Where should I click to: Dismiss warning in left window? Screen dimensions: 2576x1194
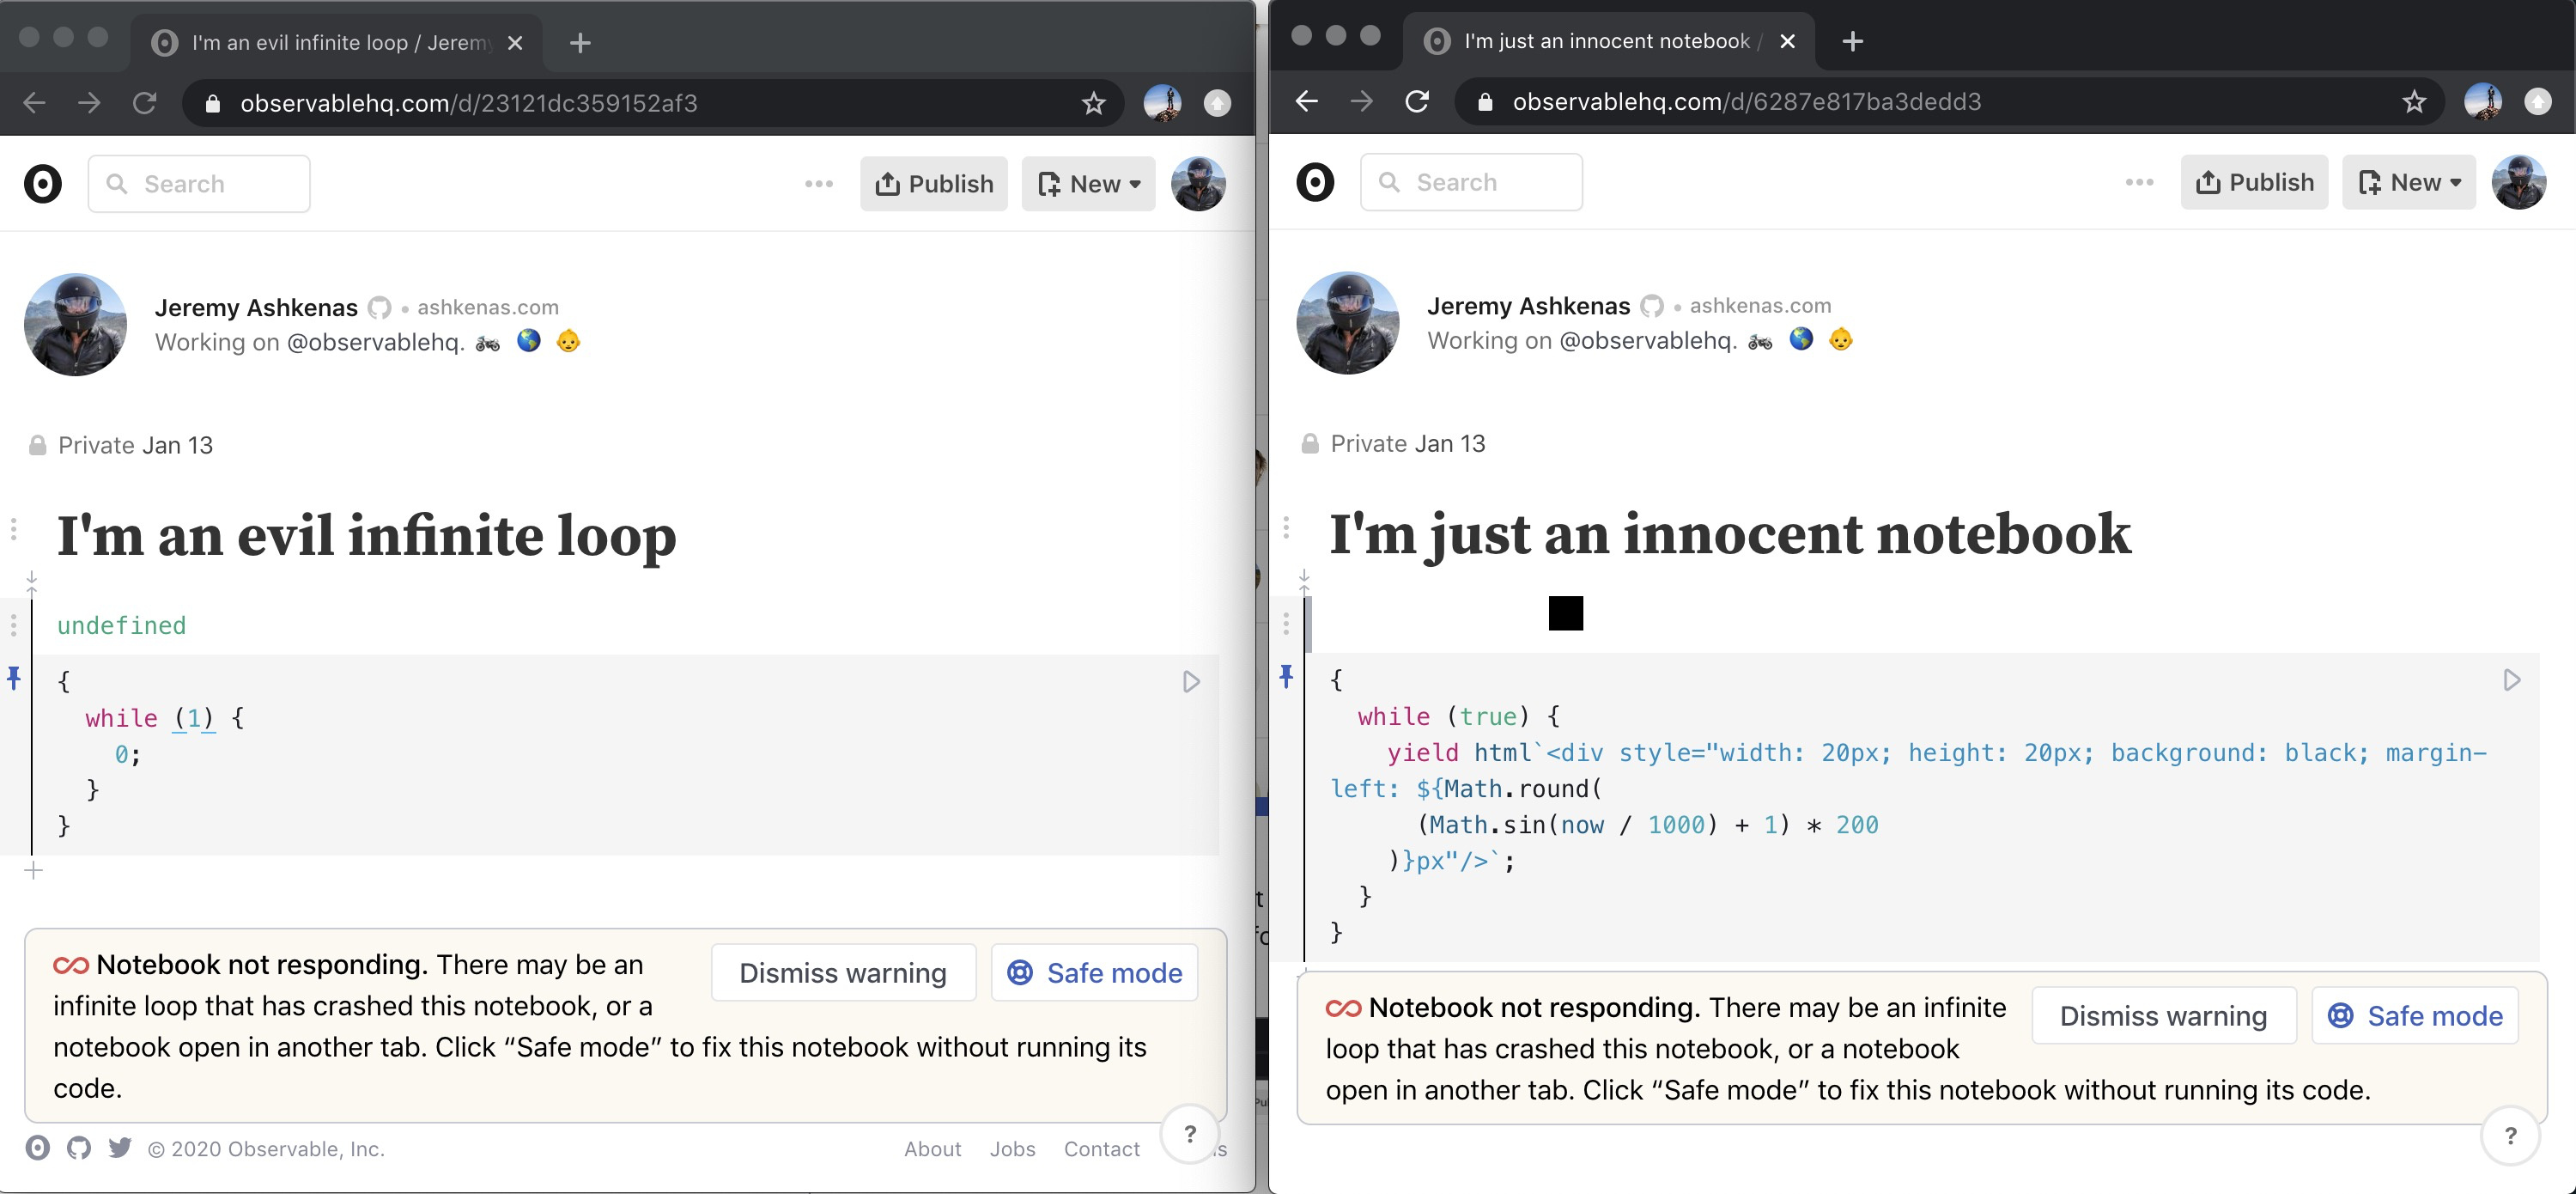(842, 973)
